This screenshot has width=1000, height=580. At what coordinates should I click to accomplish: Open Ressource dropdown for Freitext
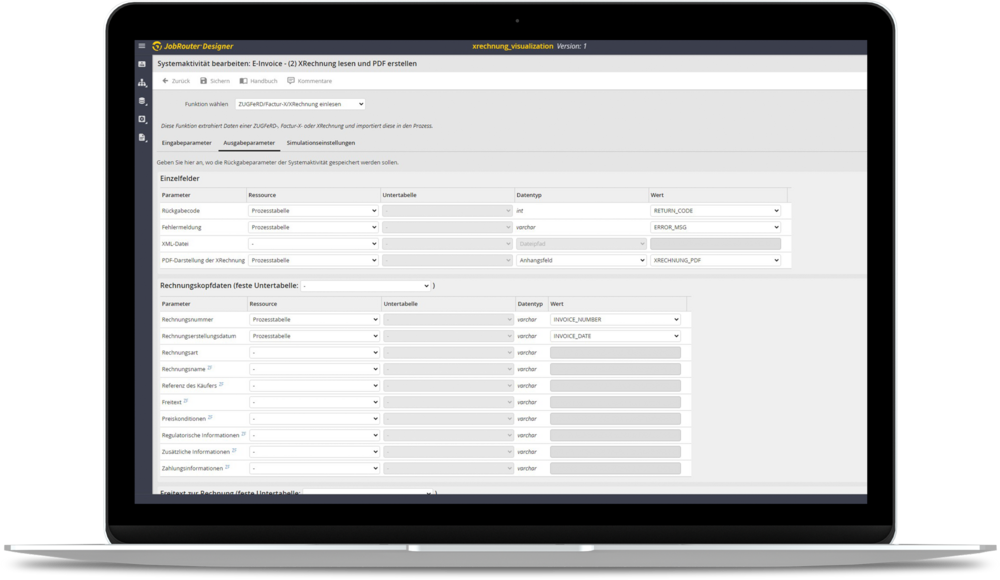pyautogui.click(x=314, y=402)
